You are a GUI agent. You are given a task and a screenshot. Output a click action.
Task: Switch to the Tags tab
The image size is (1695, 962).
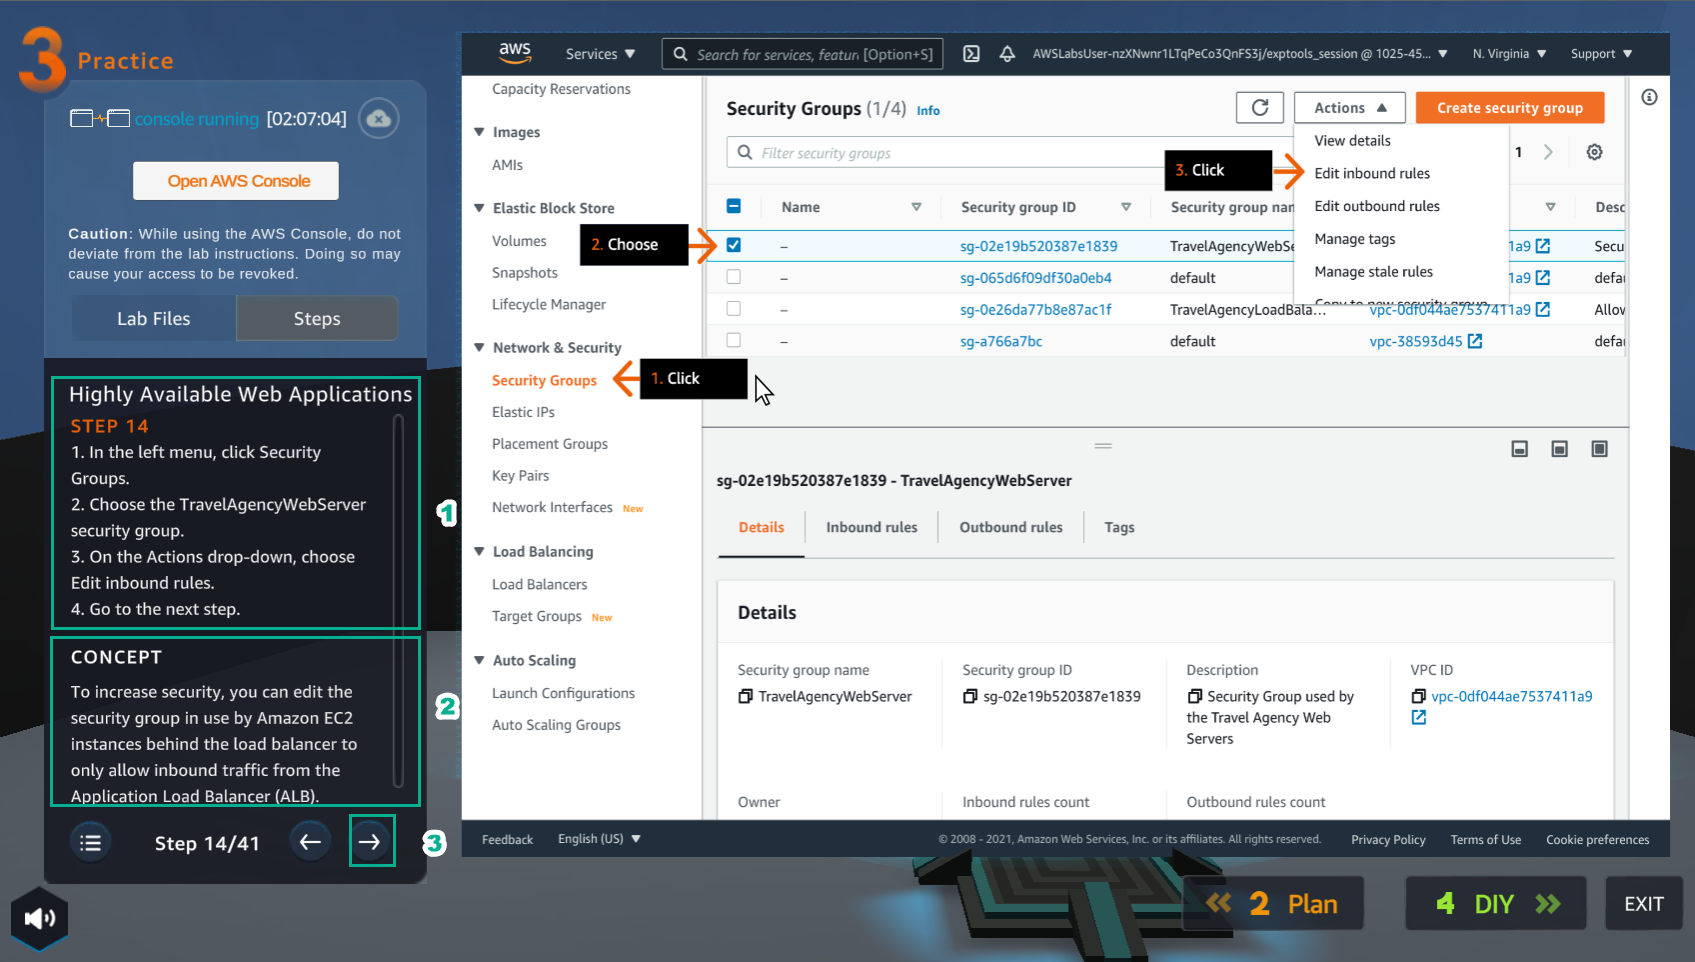pos(1119,527)
